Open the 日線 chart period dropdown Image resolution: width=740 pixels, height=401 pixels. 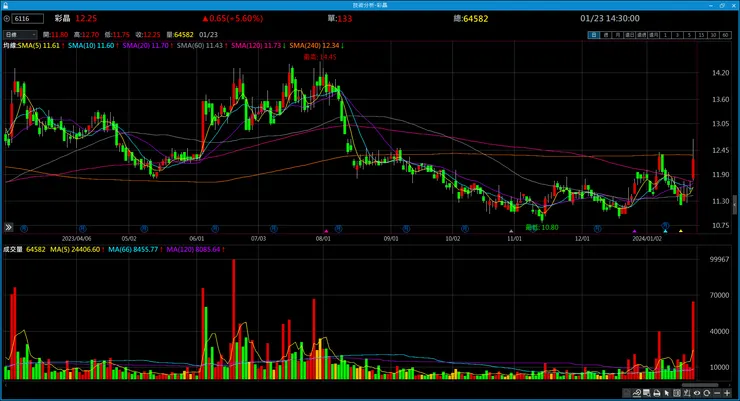click(x=20, y=34)
